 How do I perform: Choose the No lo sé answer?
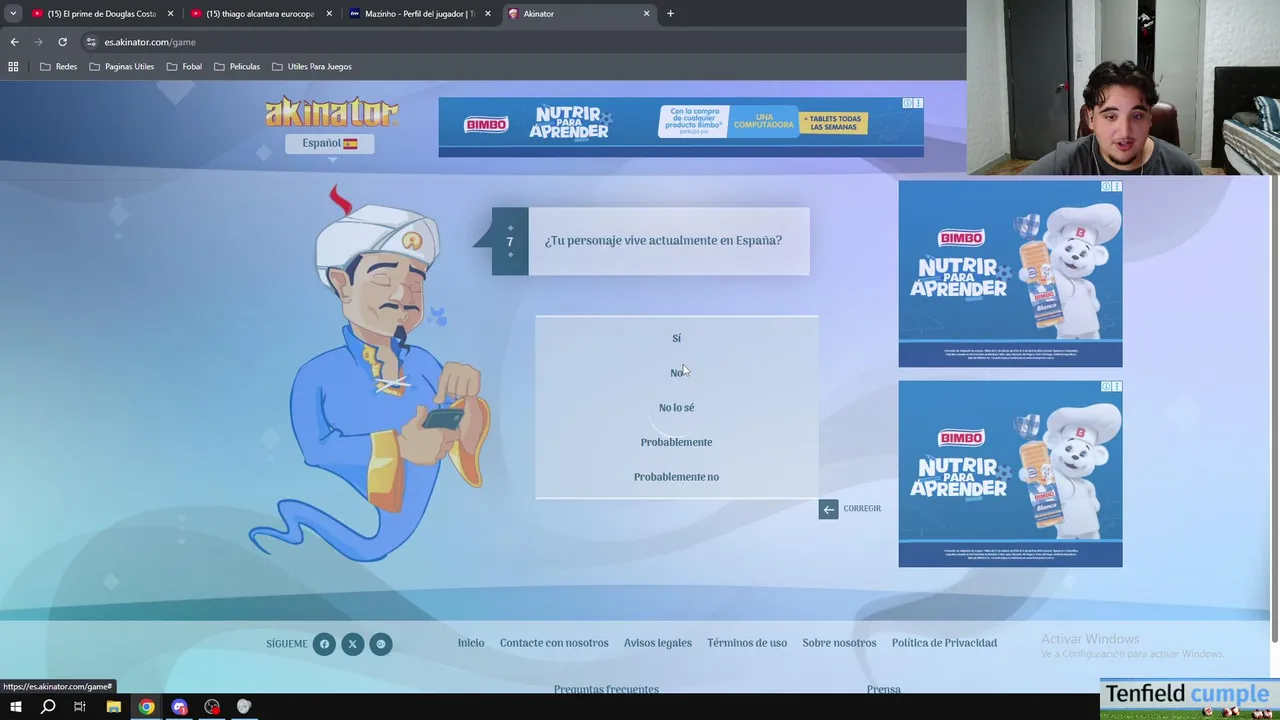tap(676, 407)
